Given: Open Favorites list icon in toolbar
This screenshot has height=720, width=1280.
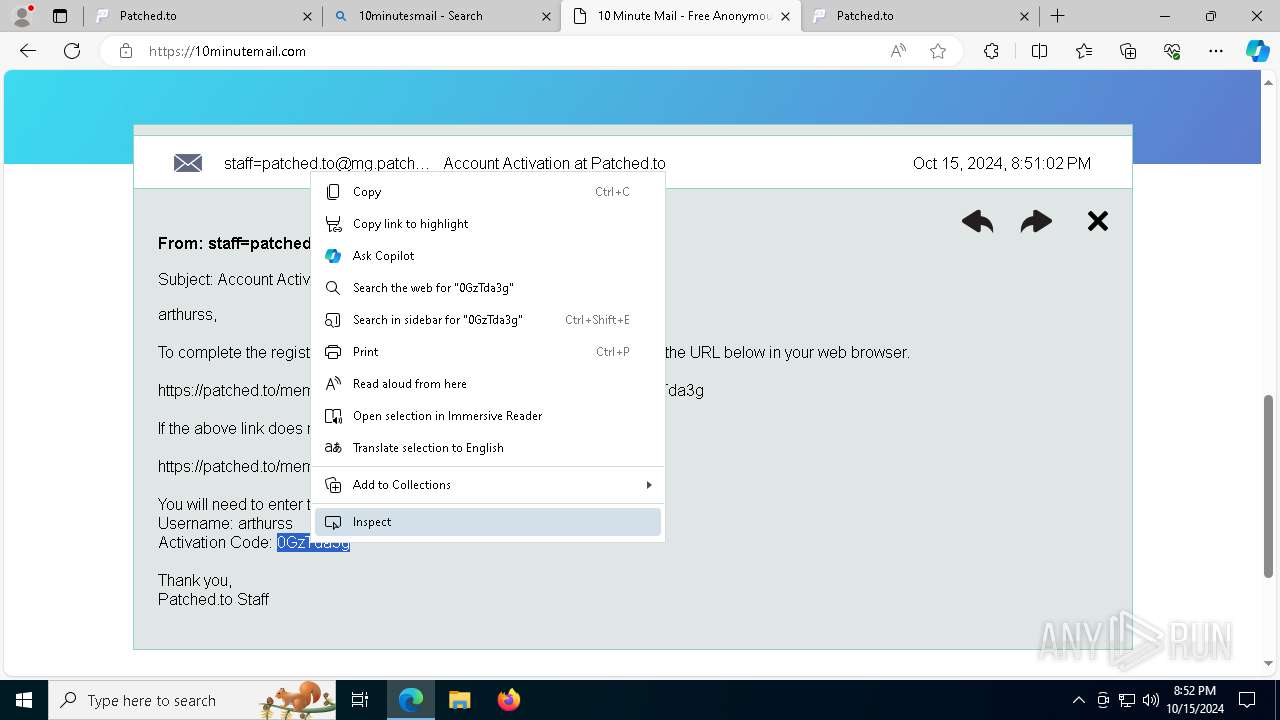Looking at the screenshot, I should coord(1084,51).
